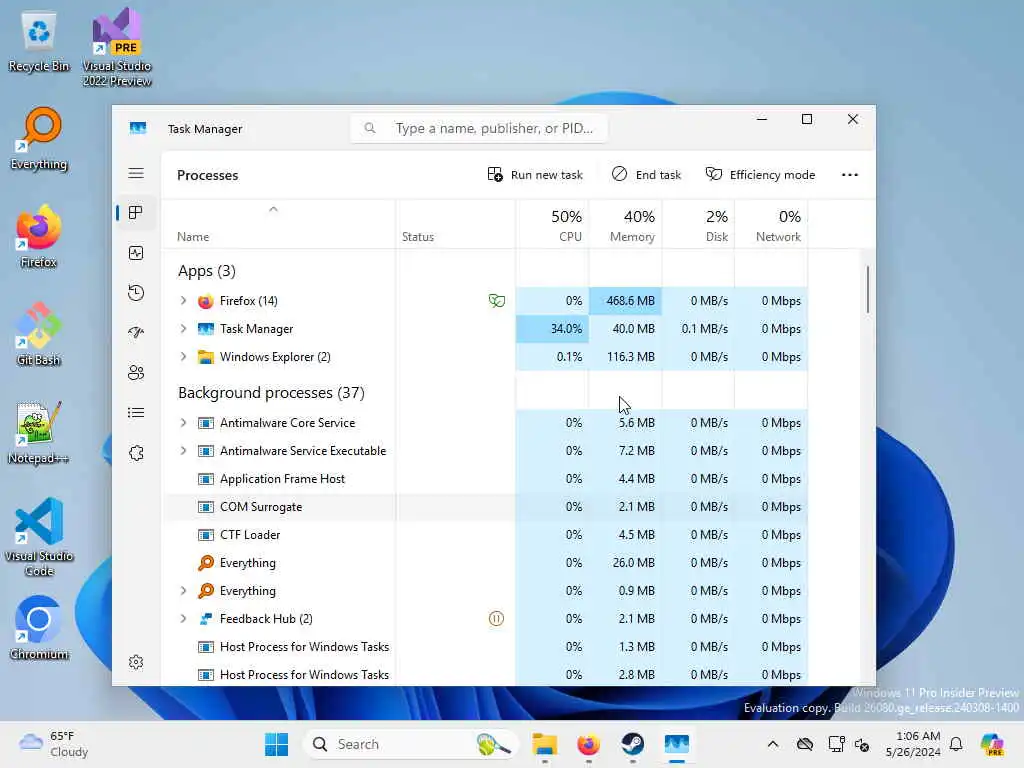Open Steam from the taskbar
The height and width of the screenshot is (768, 1024).
(632, 744)
